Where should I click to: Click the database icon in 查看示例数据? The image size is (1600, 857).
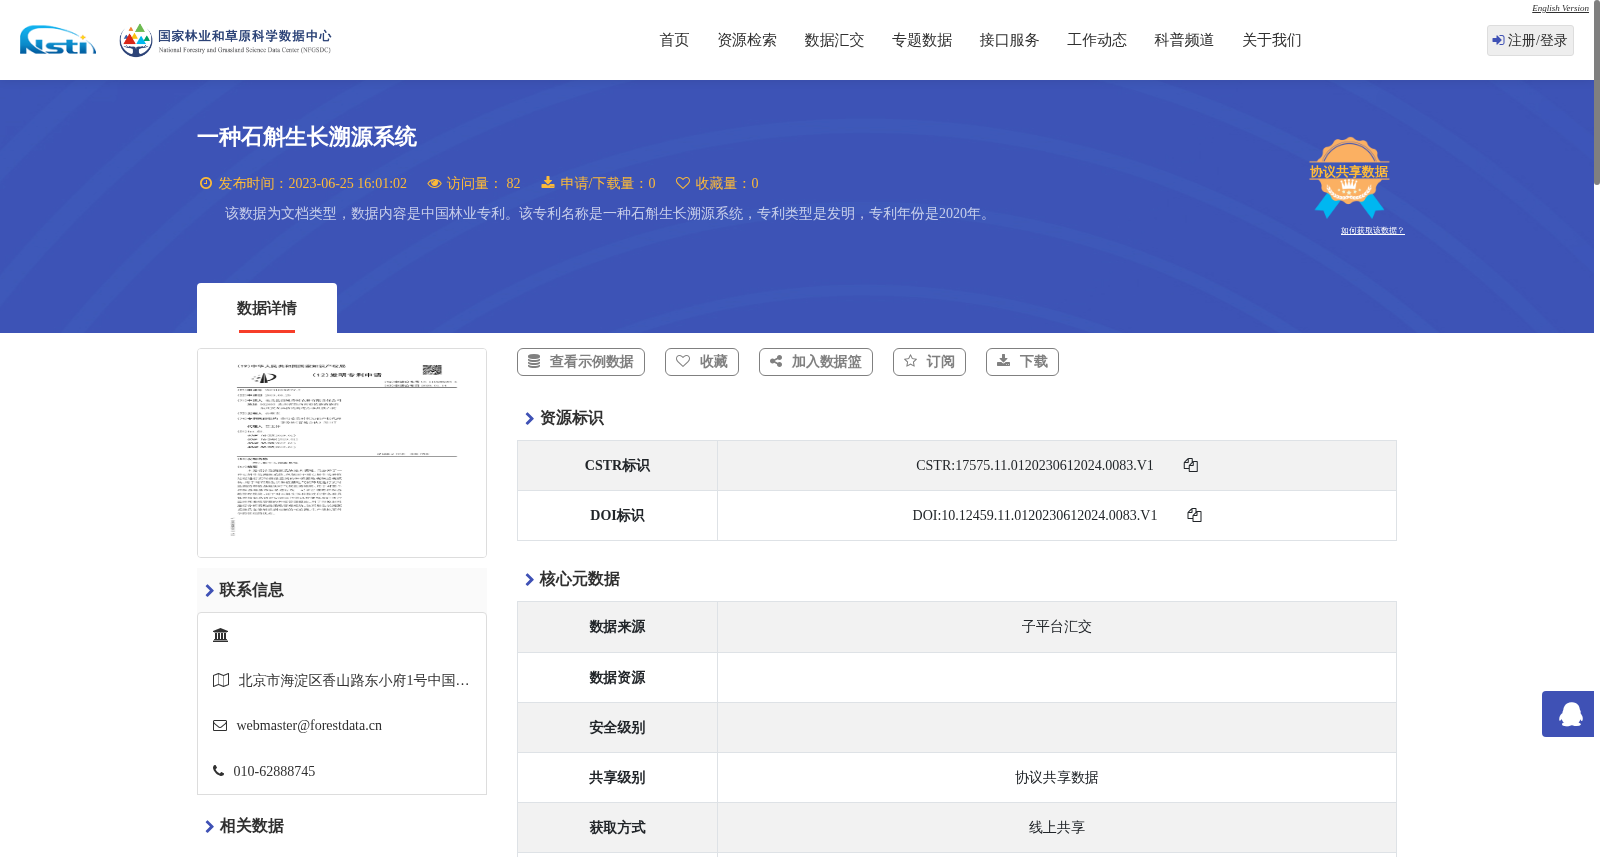(x=534, y=361)
